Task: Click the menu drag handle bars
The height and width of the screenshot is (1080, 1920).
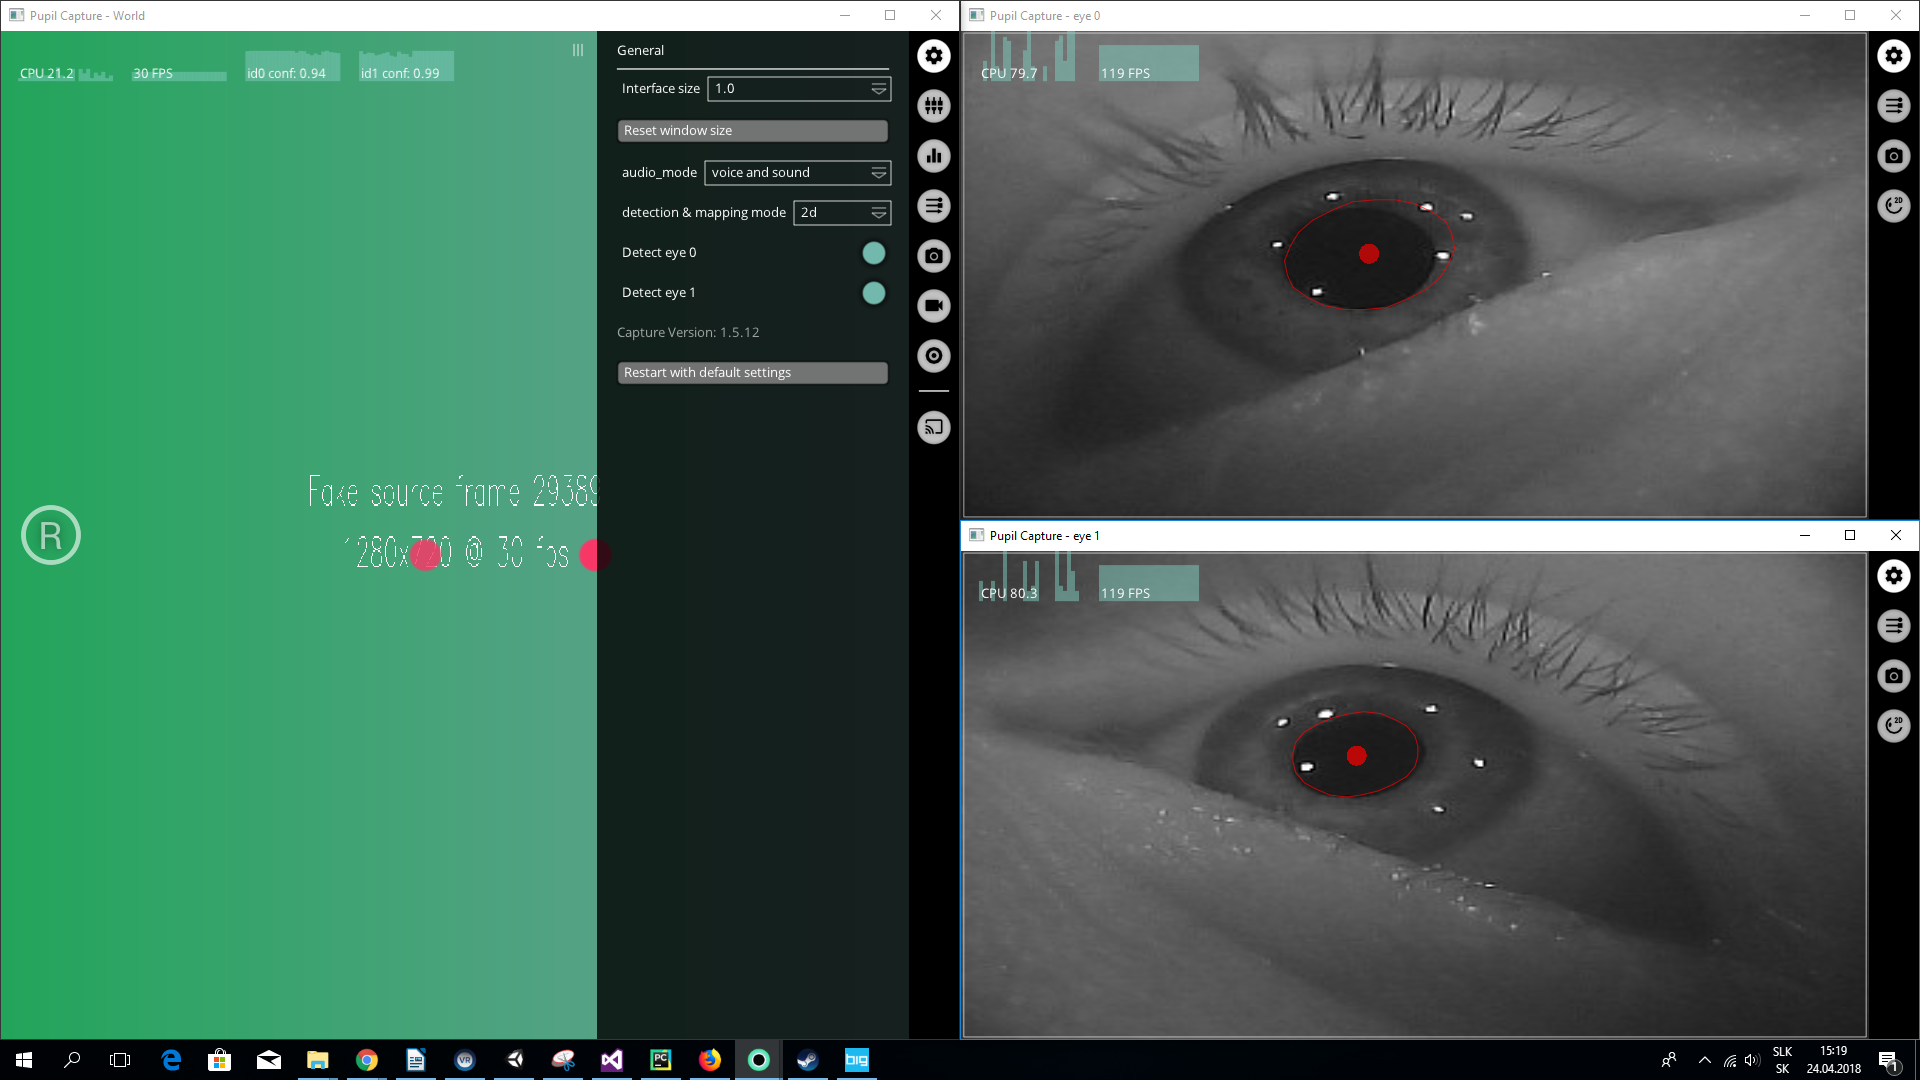Action: pos(578,50)
